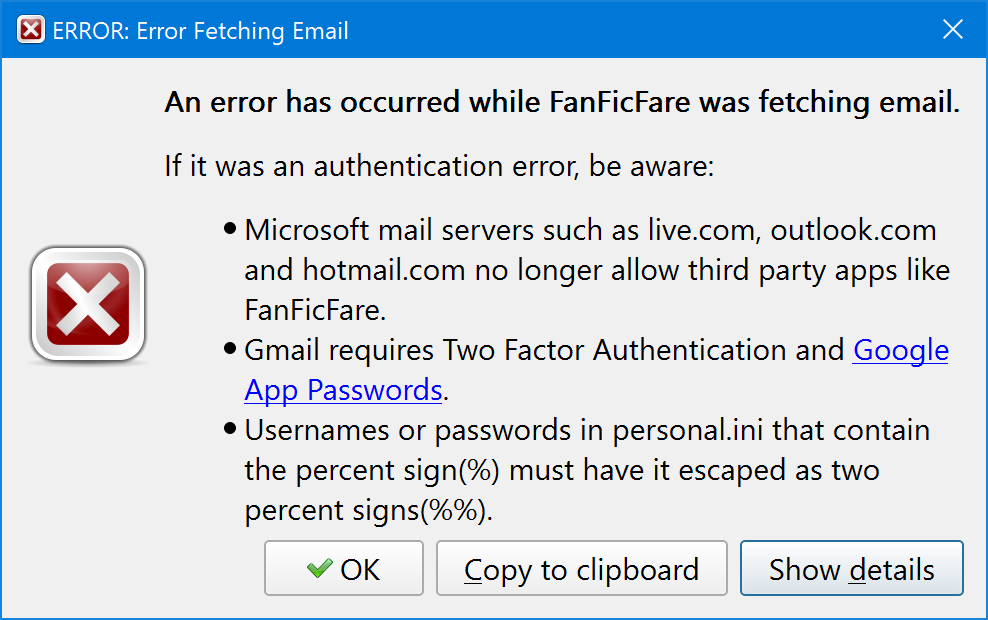988x620 pixels.
Task: Click the small error icon in title bar
Action: point(32,30)
